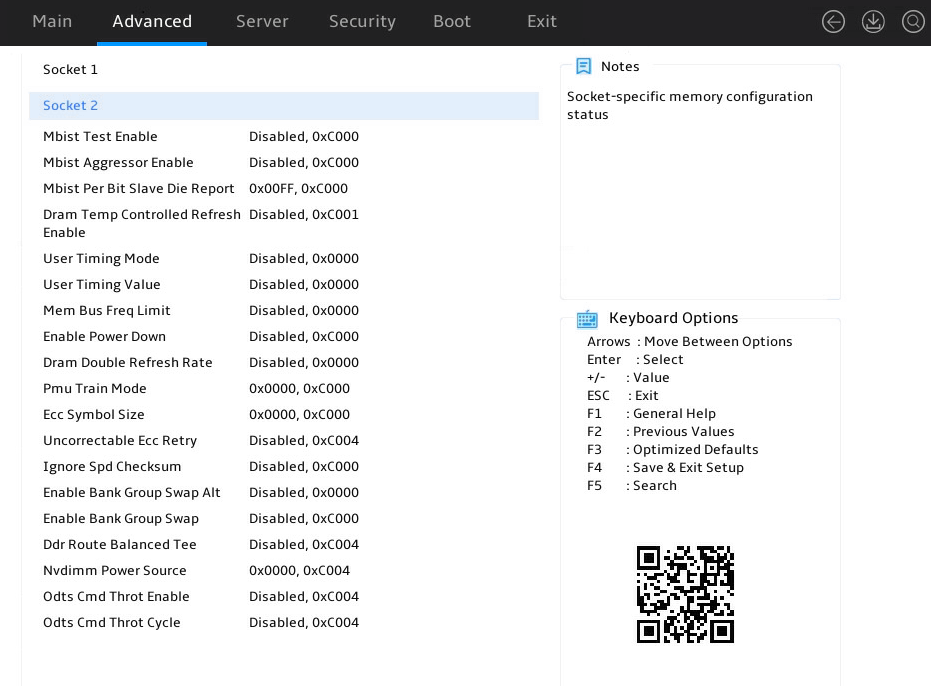Image resolution: width=931 pixels, height=686 pixels.
Task: Click the download/save icon in header
Action: tap(873, 22)
